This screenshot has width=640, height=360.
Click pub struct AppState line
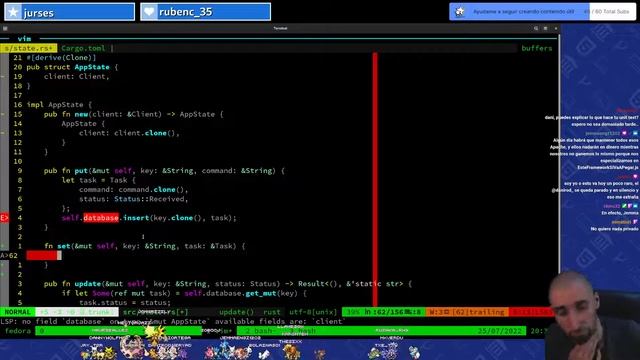click(72, 67)
